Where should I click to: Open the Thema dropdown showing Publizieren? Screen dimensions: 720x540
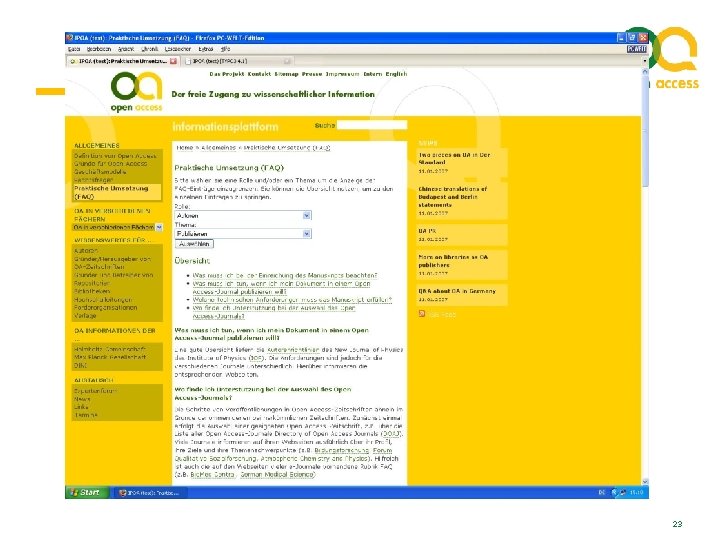click(243, 234)
